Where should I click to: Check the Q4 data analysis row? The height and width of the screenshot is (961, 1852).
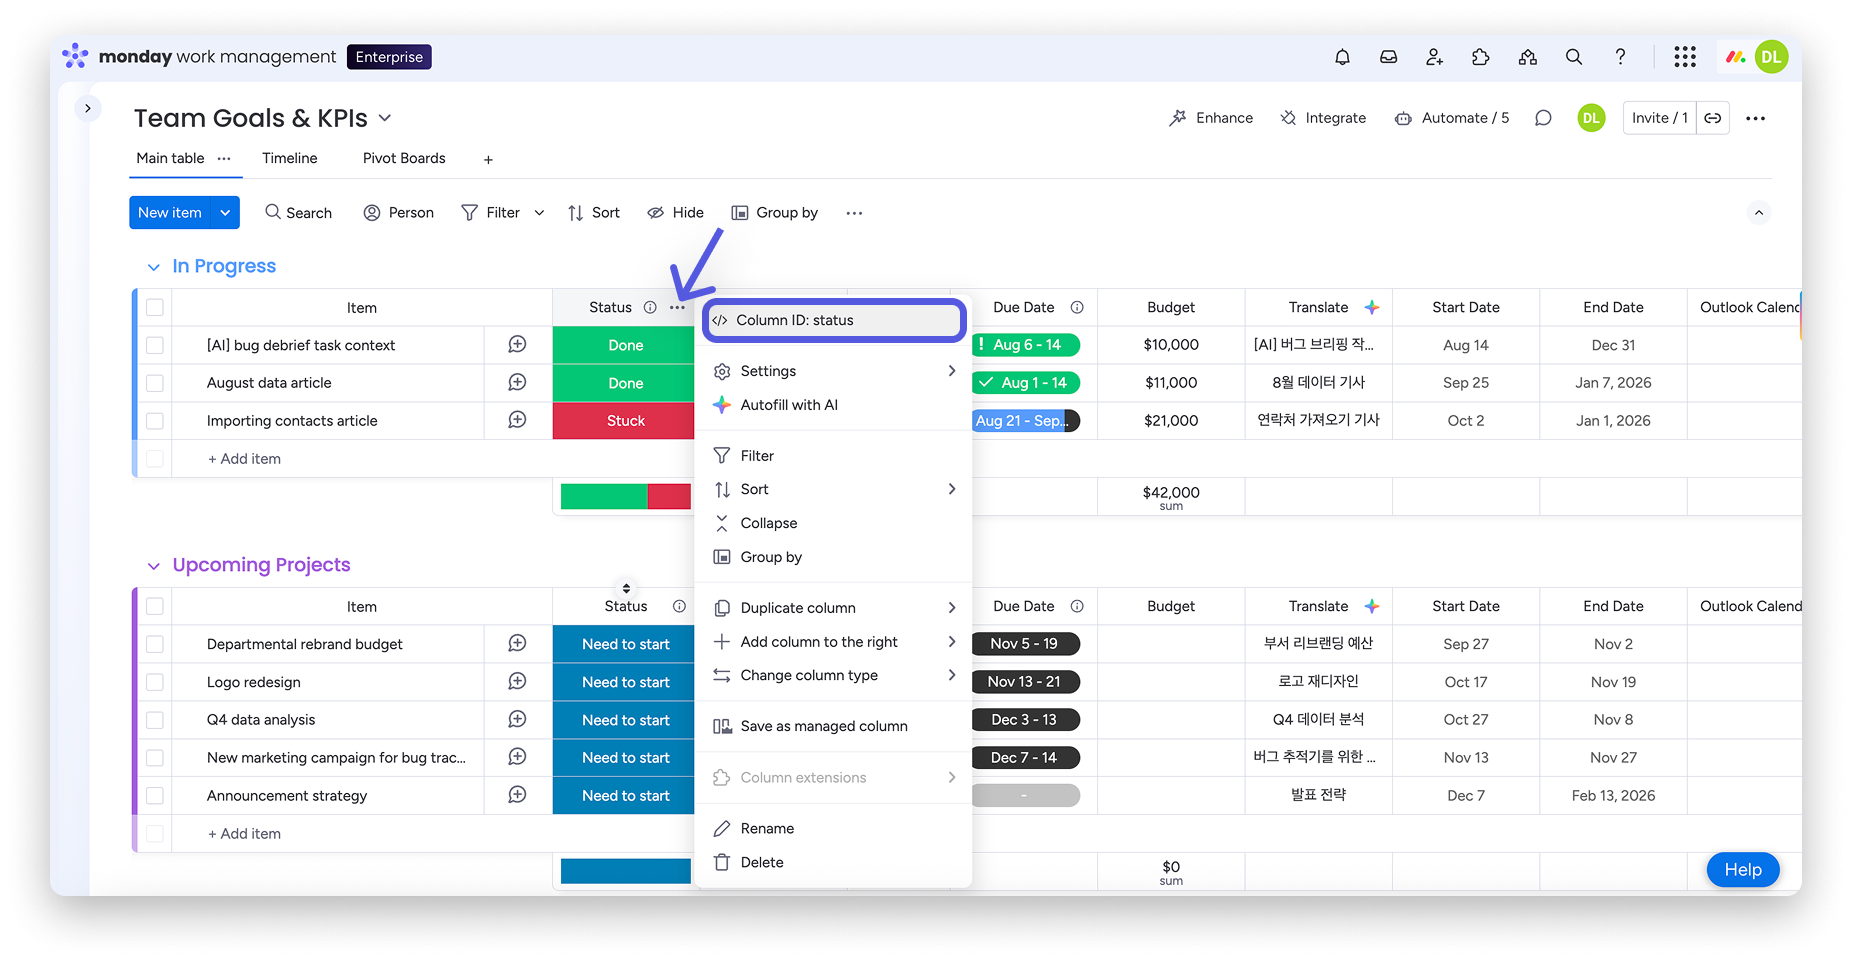point(155,720)
